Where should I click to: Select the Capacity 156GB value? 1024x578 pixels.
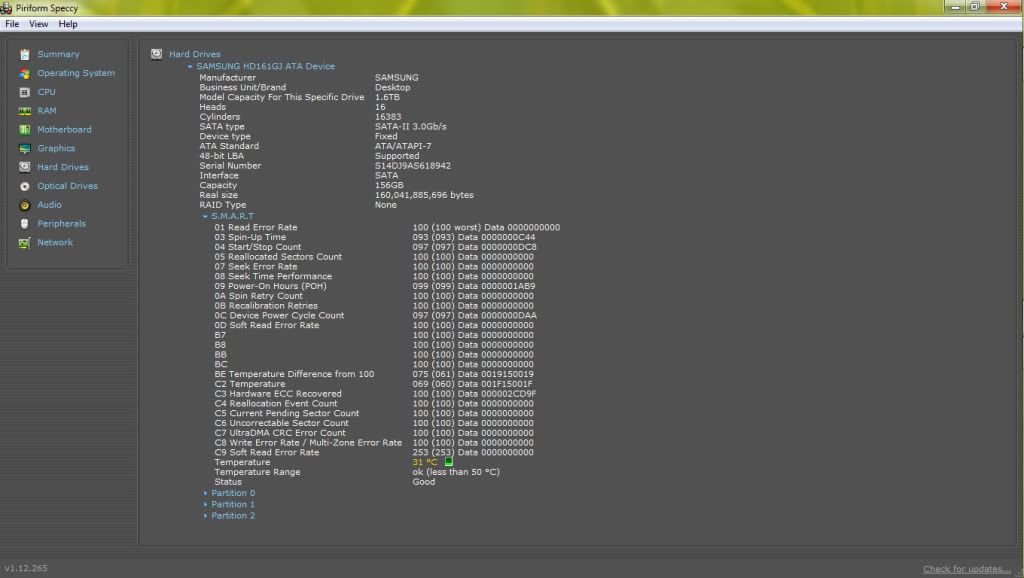[x=389, y=185]
